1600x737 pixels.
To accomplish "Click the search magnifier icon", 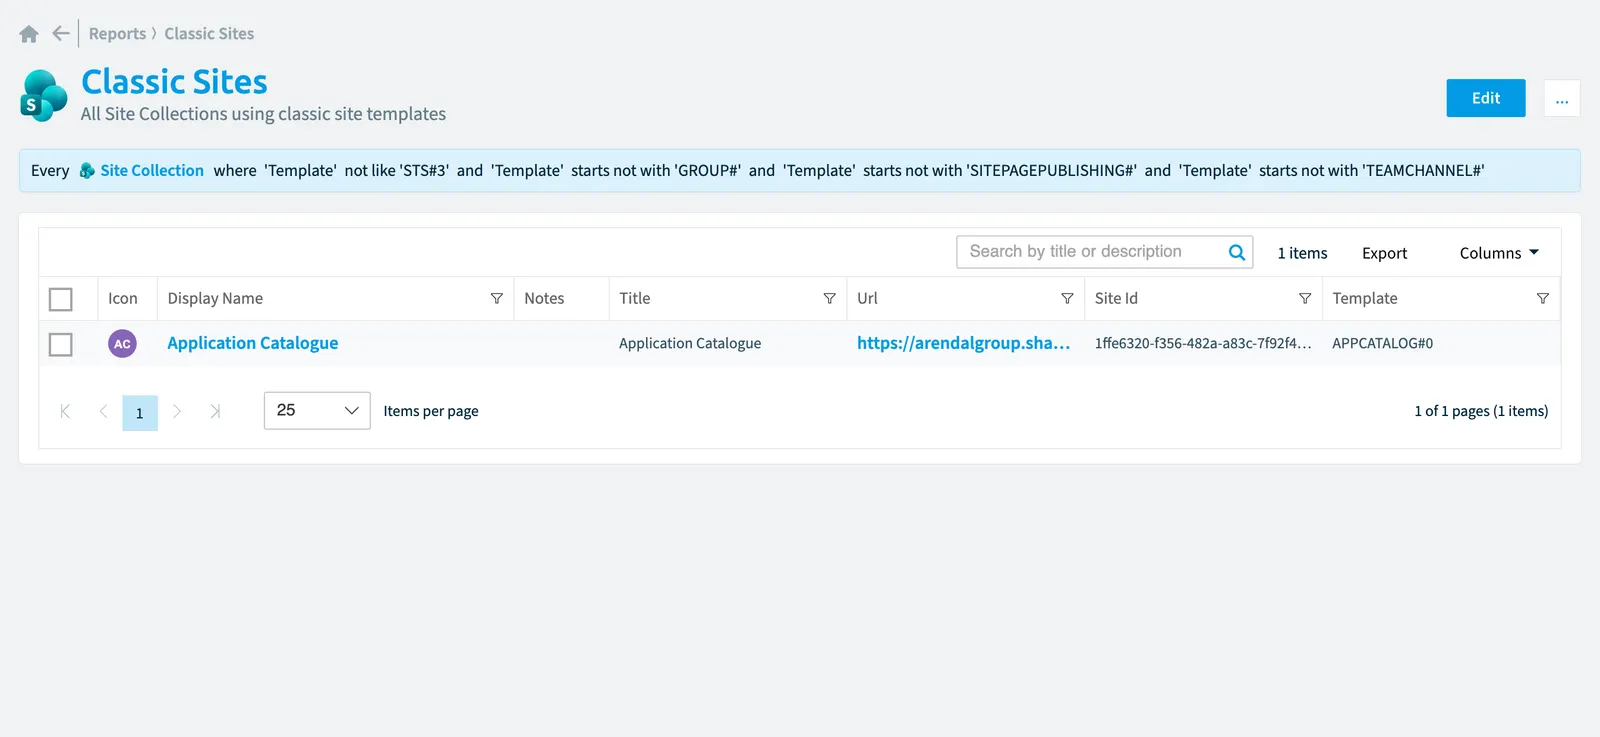I will pos(1237,252).
